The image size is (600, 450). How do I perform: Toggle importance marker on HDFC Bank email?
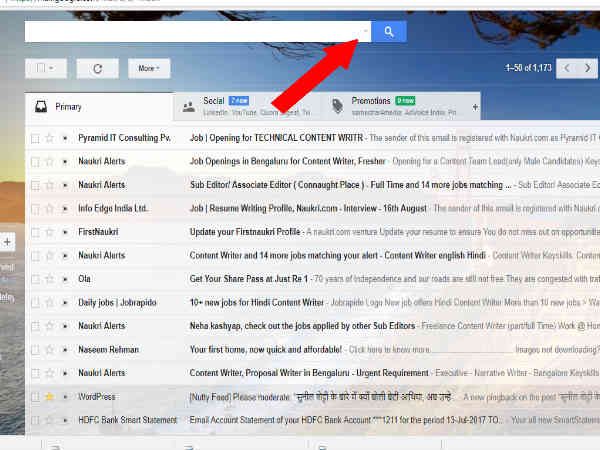point(65,420)
